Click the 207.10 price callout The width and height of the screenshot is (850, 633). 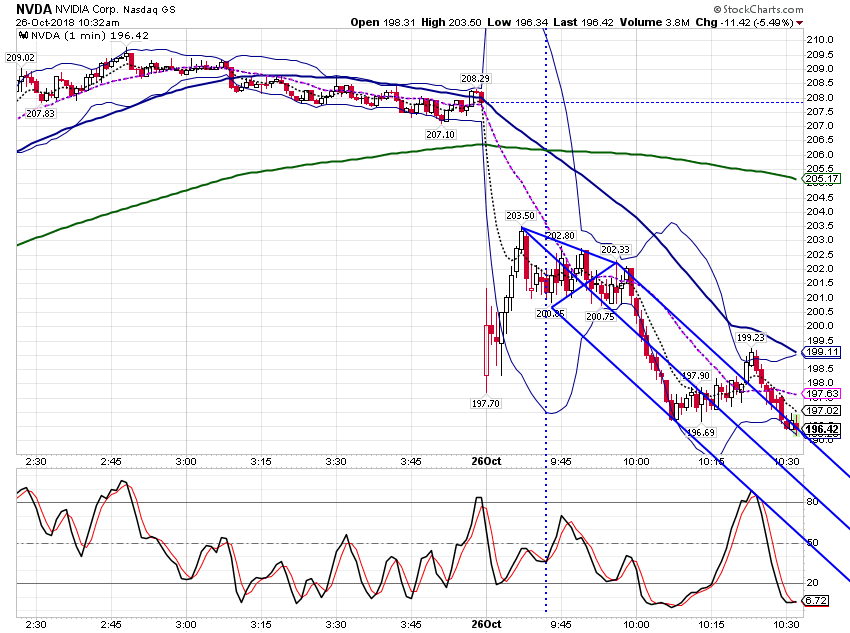click(440, 134)
